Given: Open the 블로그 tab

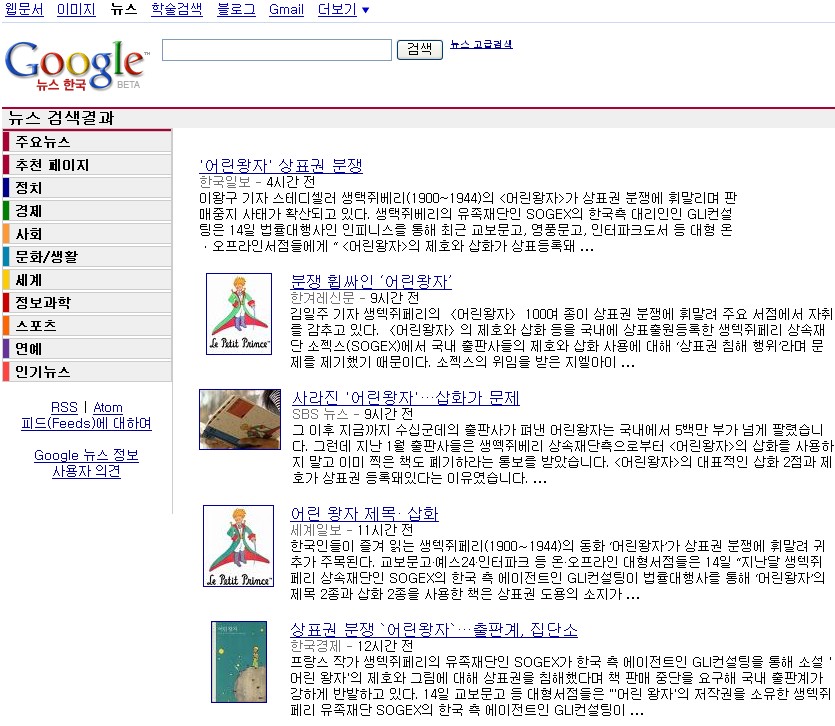Looking at the screenshot, I should pos(236,10).
